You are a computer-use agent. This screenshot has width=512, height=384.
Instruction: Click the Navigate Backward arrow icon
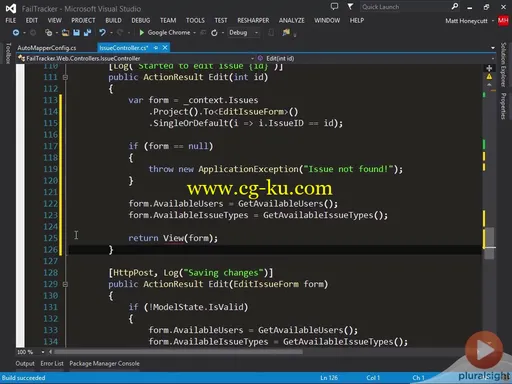[x=16, y=33]
